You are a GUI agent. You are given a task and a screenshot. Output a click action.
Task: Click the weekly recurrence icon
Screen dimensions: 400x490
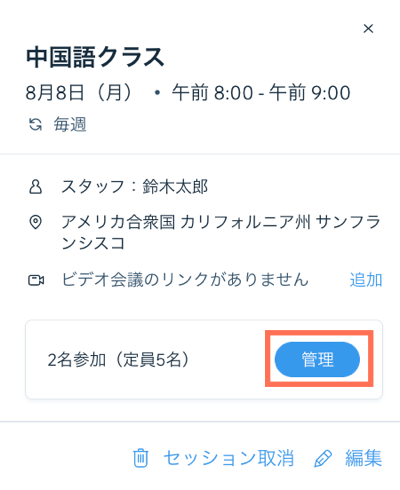(x=35, y=125)
